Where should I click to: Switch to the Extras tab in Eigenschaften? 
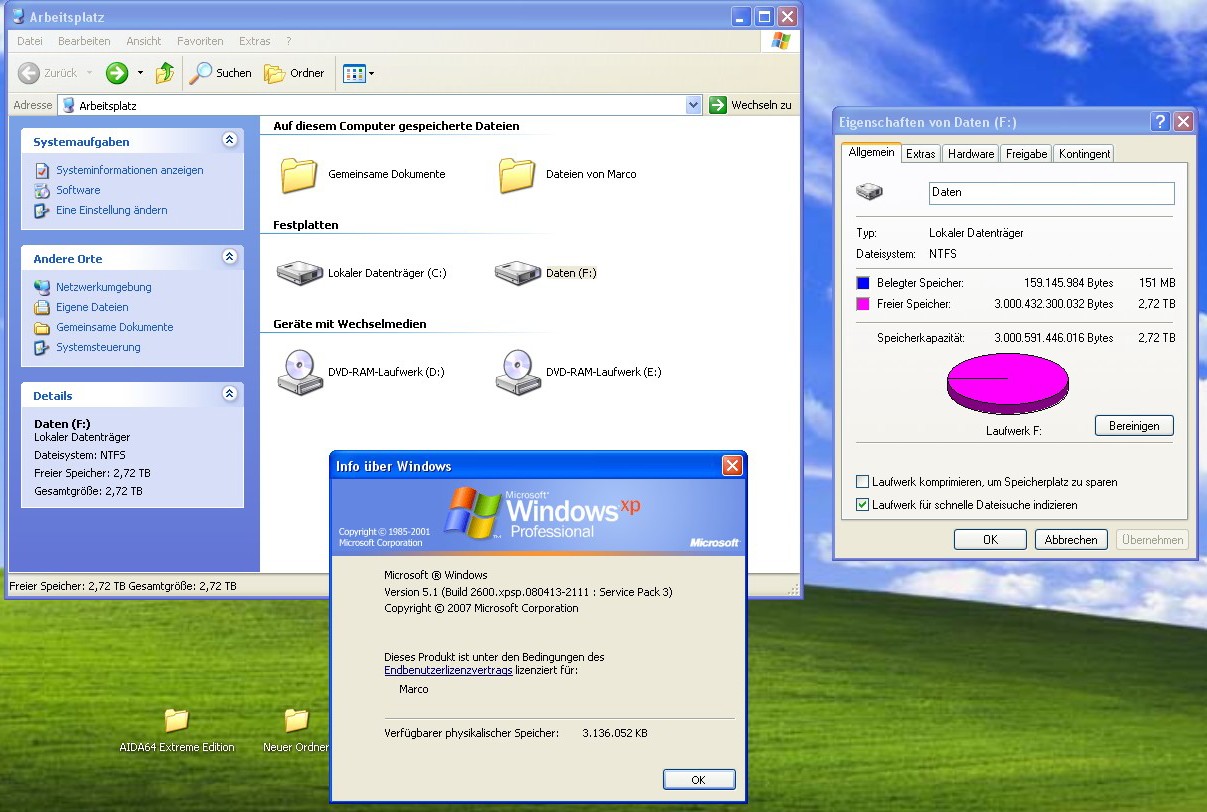point(921,154)
